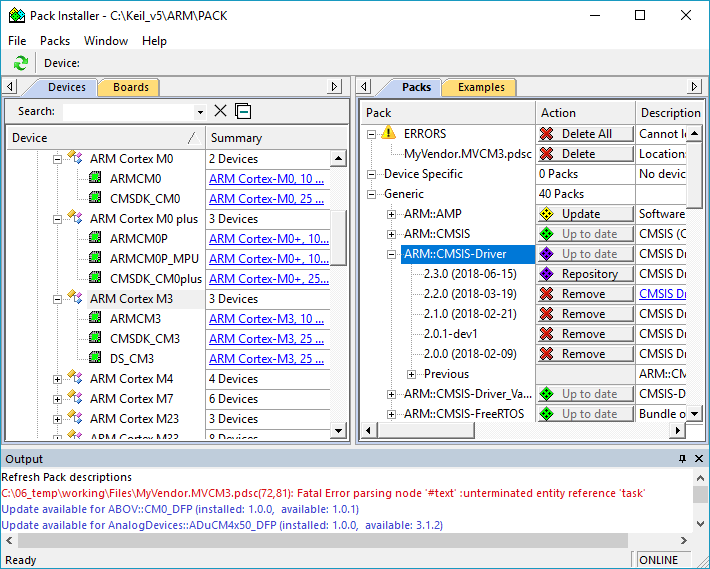
Task: Open the DS_CM3 summary link
Action: (266, 359)
